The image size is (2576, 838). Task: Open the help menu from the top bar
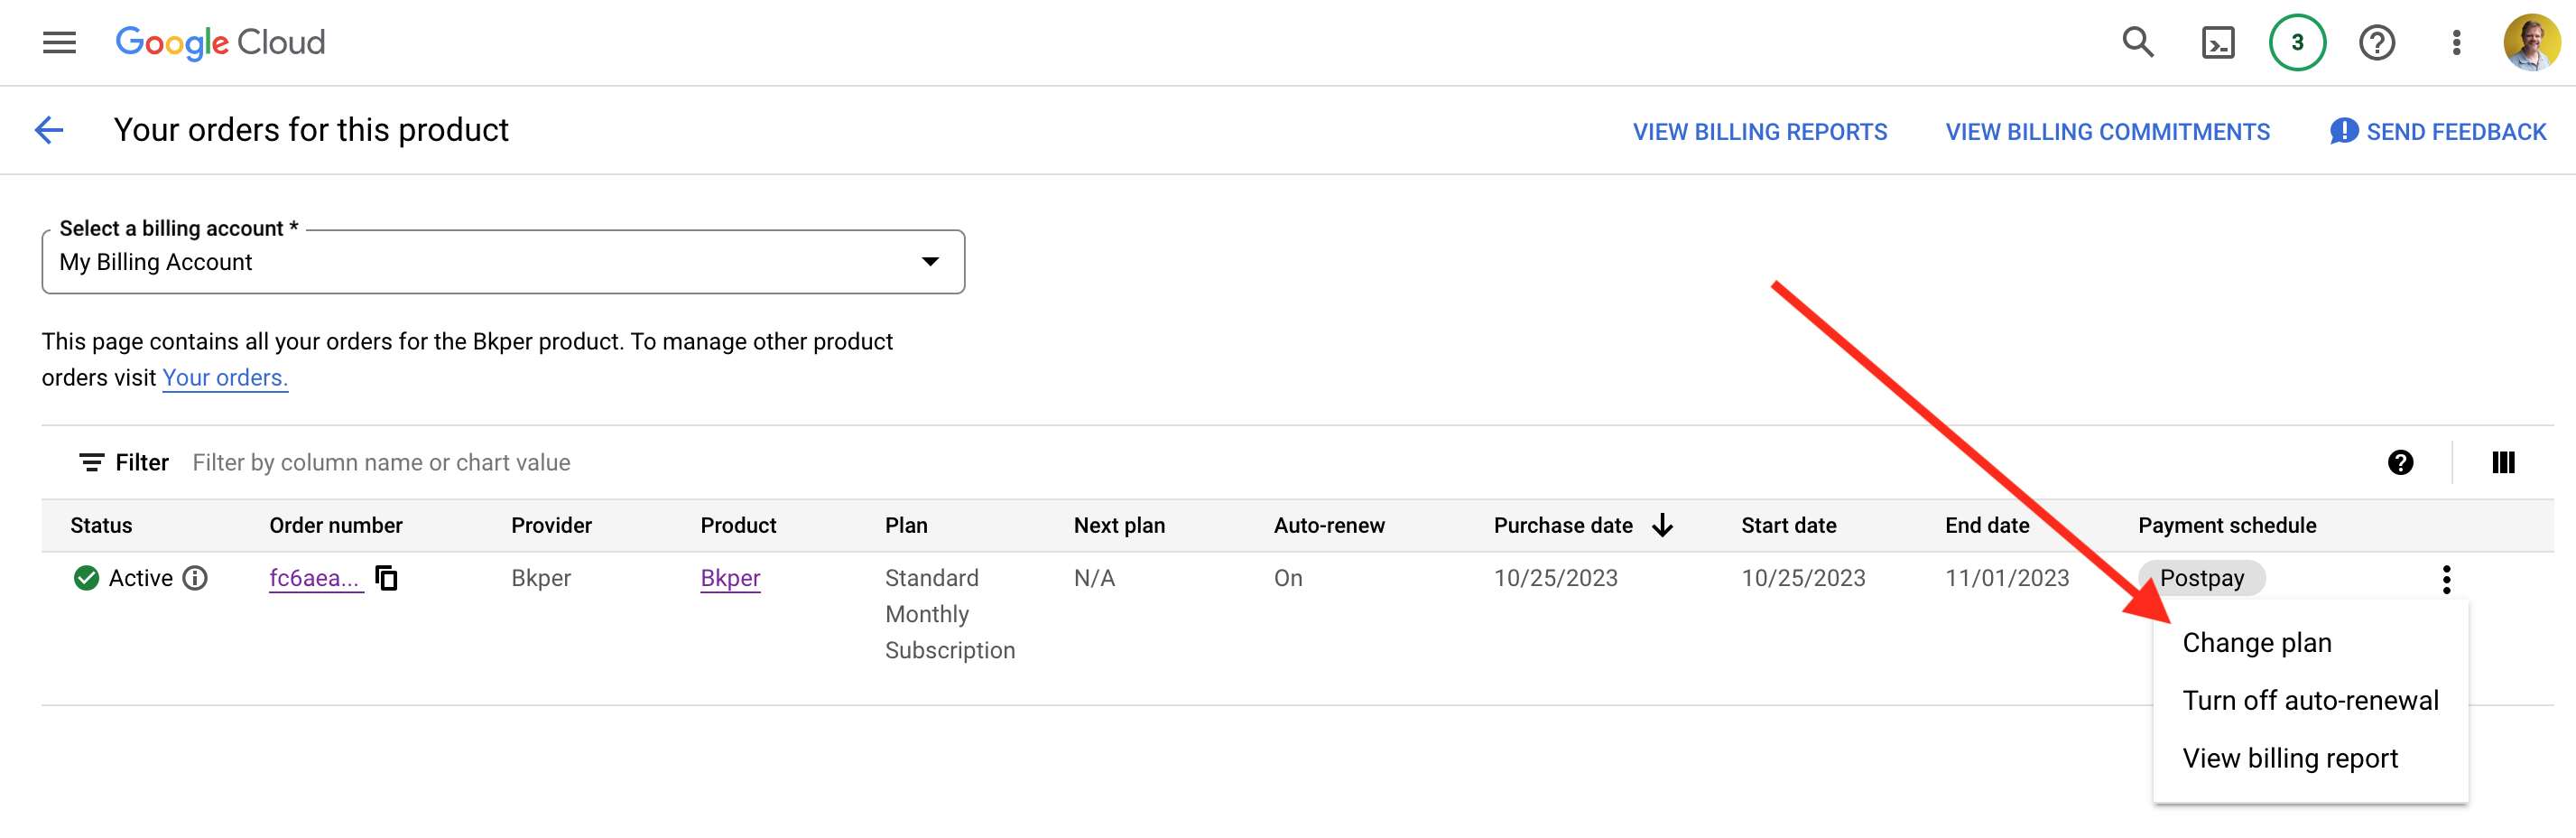[x=2377, y=42]
